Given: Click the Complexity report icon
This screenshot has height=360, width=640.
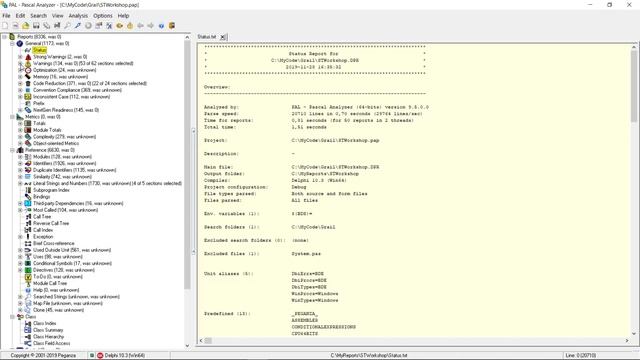Looking at the screenshot, I should click(x=28, y=137).
